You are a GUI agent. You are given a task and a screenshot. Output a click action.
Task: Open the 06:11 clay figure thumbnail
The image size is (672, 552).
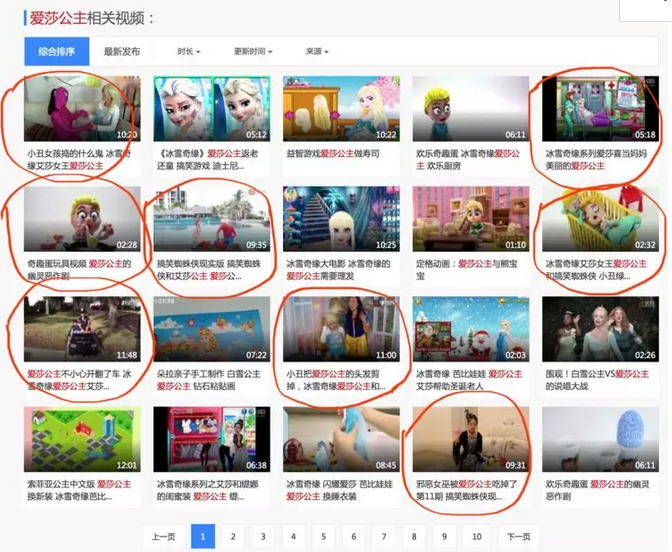pyautogui.click(x=471, y=108)
